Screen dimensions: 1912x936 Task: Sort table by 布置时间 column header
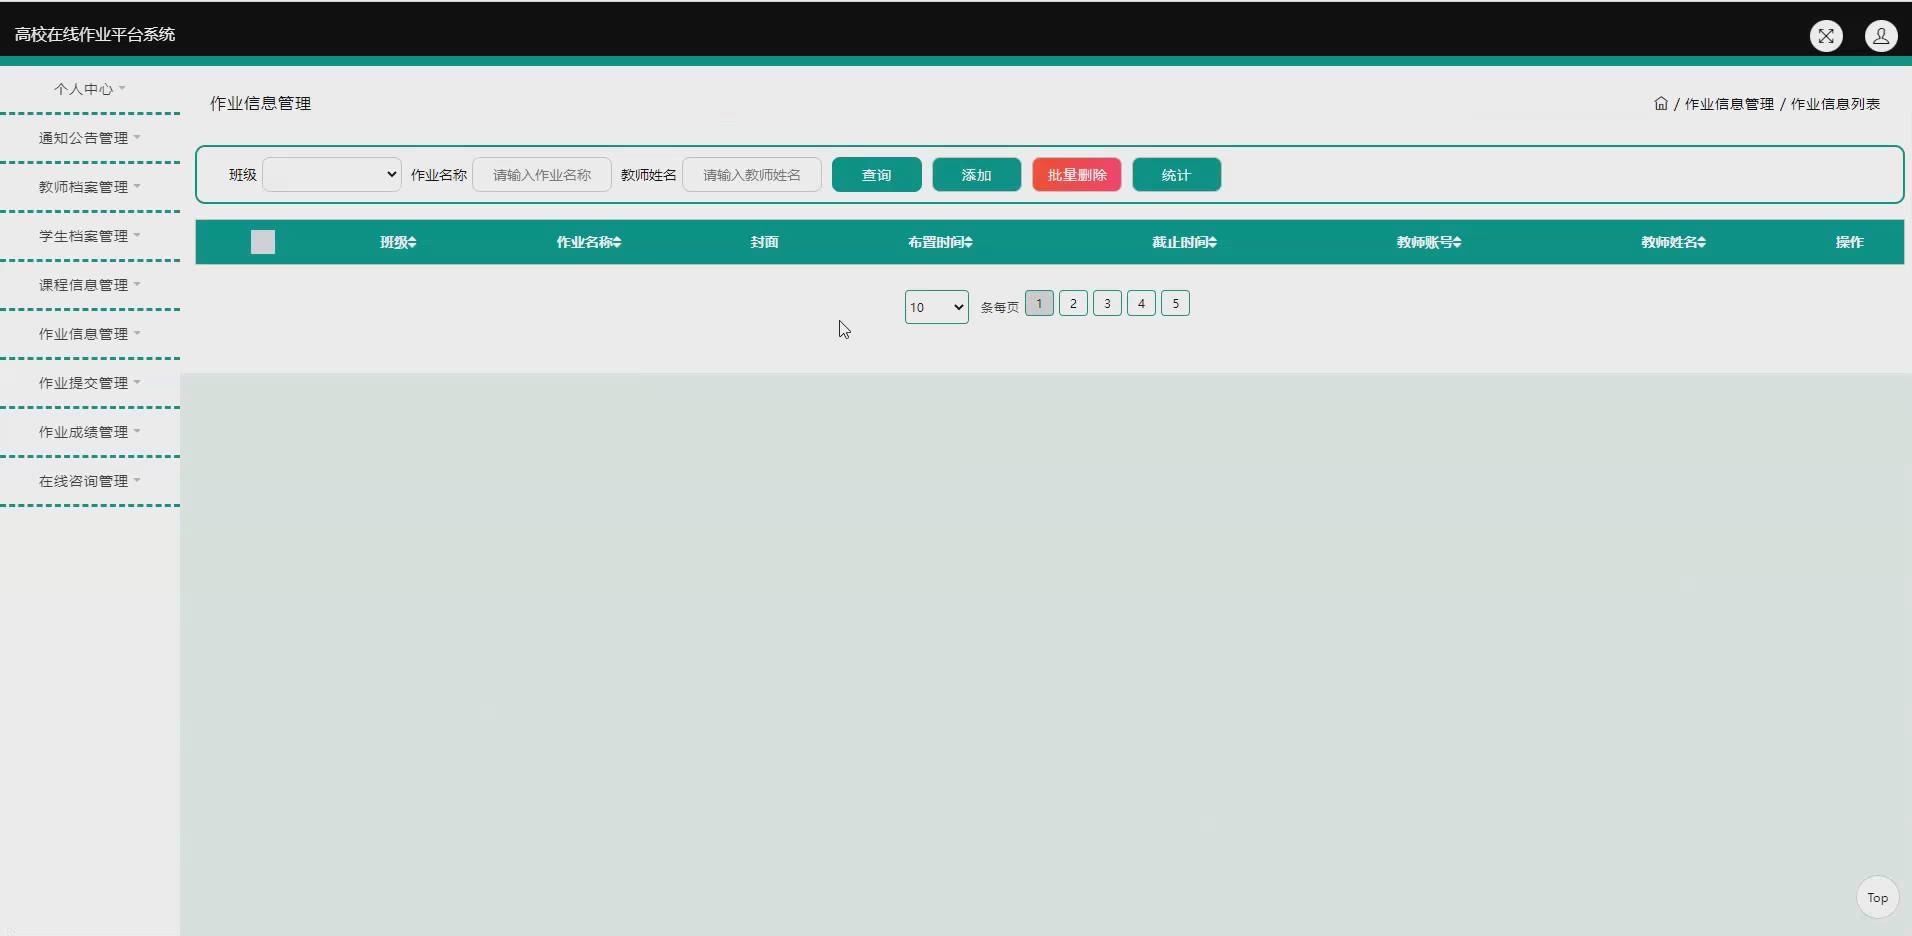click(x=940, y=242)
